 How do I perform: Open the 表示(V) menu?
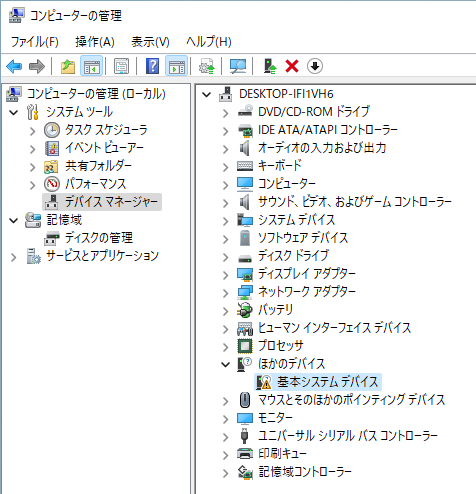point(150,42)
